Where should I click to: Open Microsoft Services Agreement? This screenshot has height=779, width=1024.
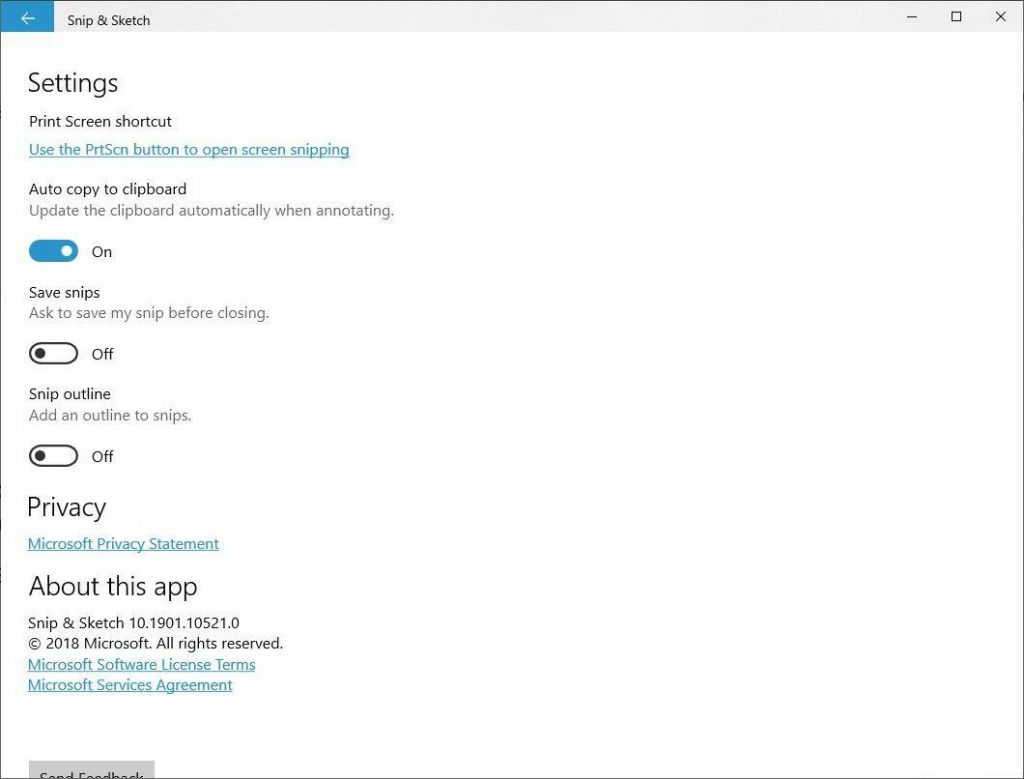coord(130,684)
